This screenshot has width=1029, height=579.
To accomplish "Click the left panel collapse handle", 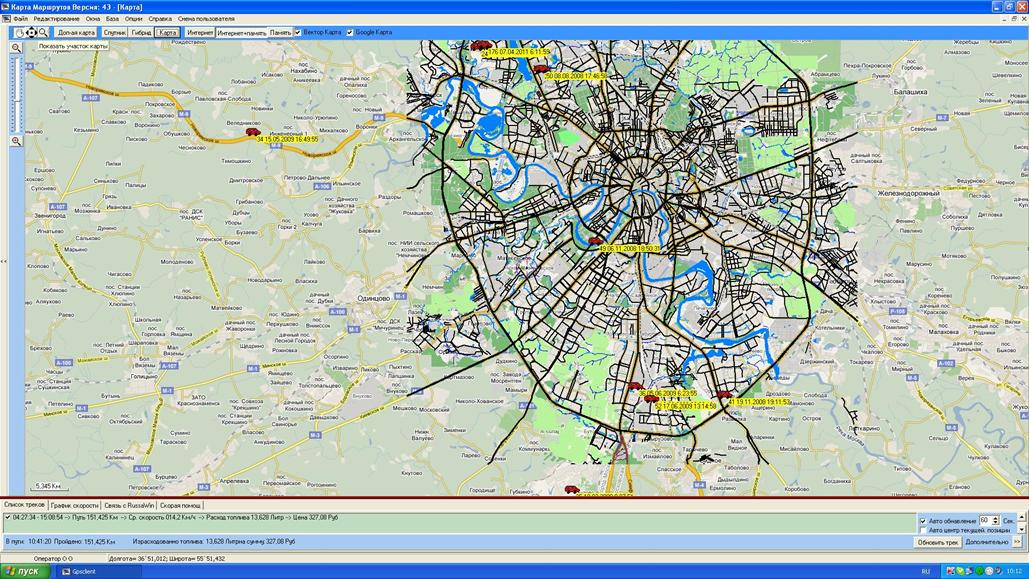I will (x=3, y=261).
